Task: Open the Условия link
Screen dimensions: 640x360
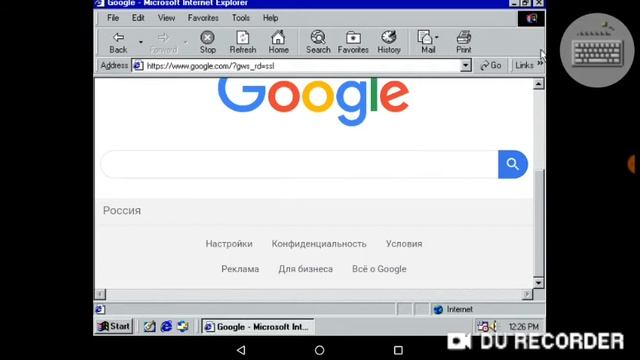Action: (404, 244)
